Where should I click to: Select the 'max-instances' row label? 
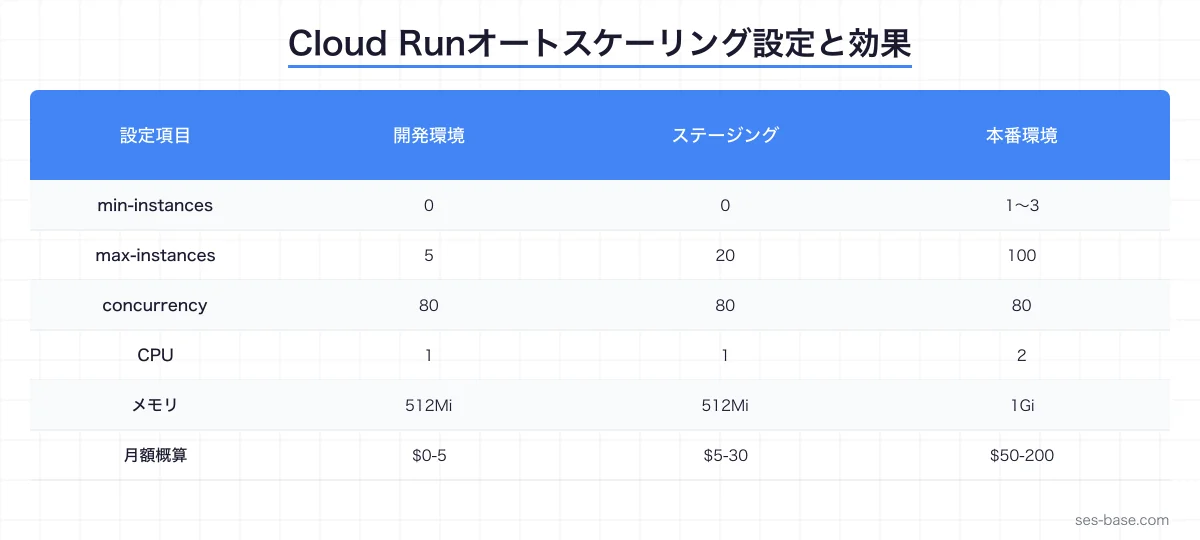[155, 255]
